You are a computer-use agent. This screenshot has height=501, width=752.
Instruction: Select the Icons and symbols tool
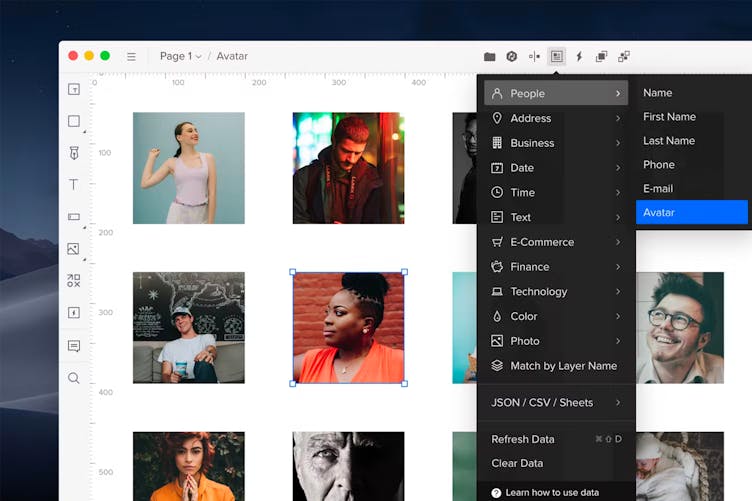(73, 280)
